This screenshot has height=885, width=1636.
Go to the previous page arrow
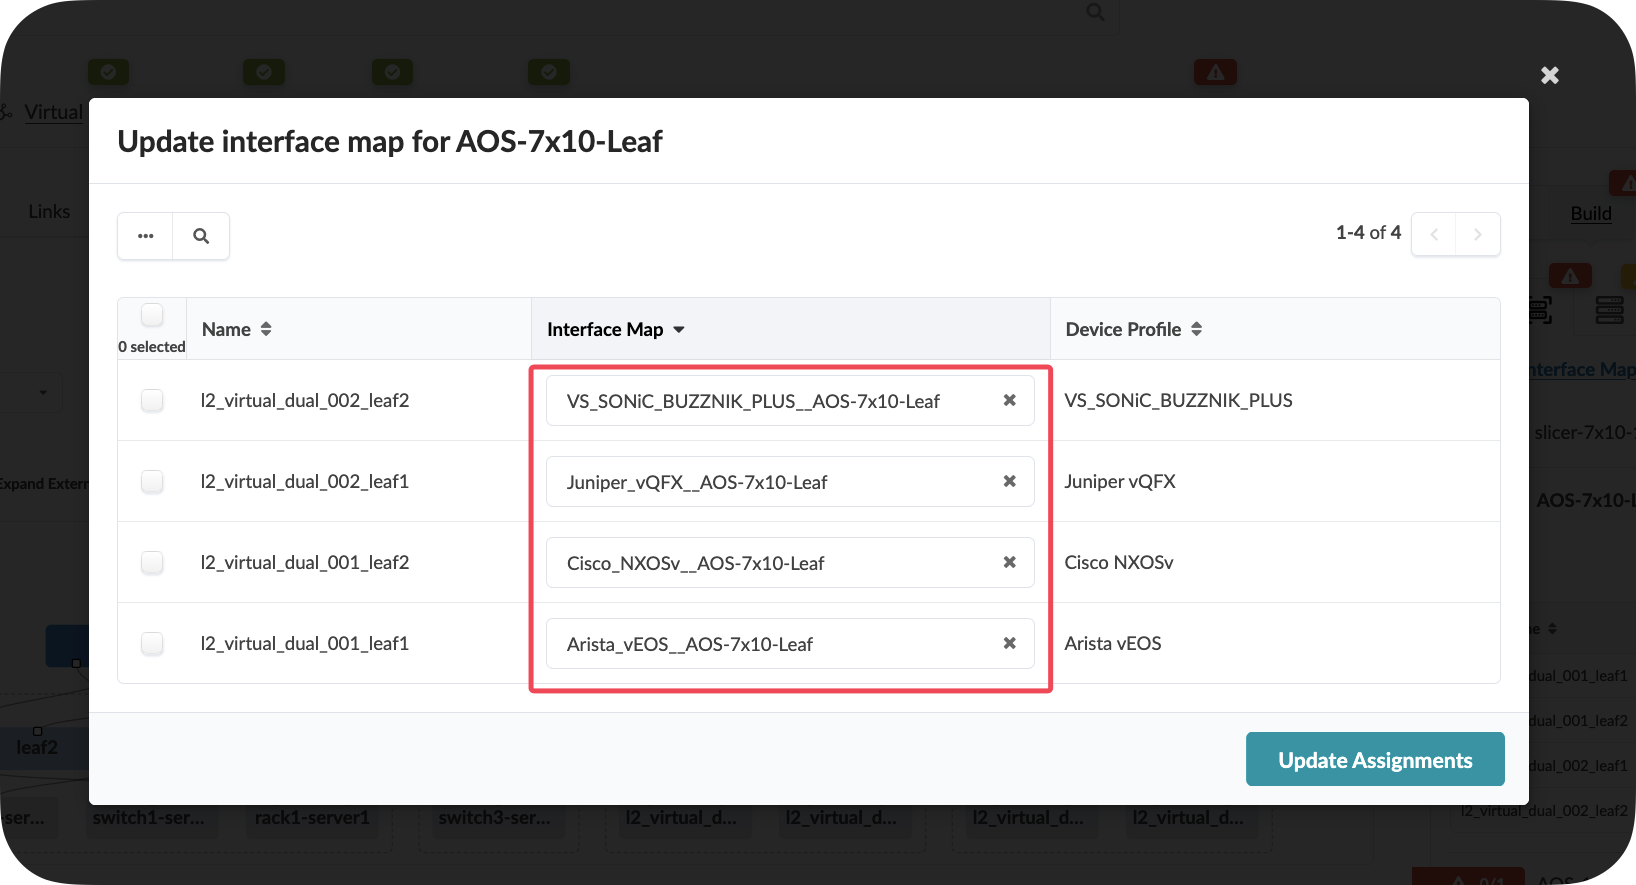1434,235
